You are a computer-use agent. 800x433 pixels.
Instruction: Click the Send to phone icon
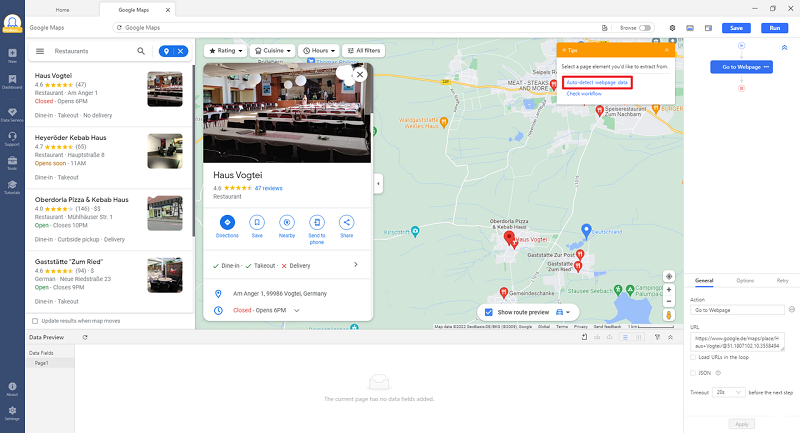click(x=317, y=222)
